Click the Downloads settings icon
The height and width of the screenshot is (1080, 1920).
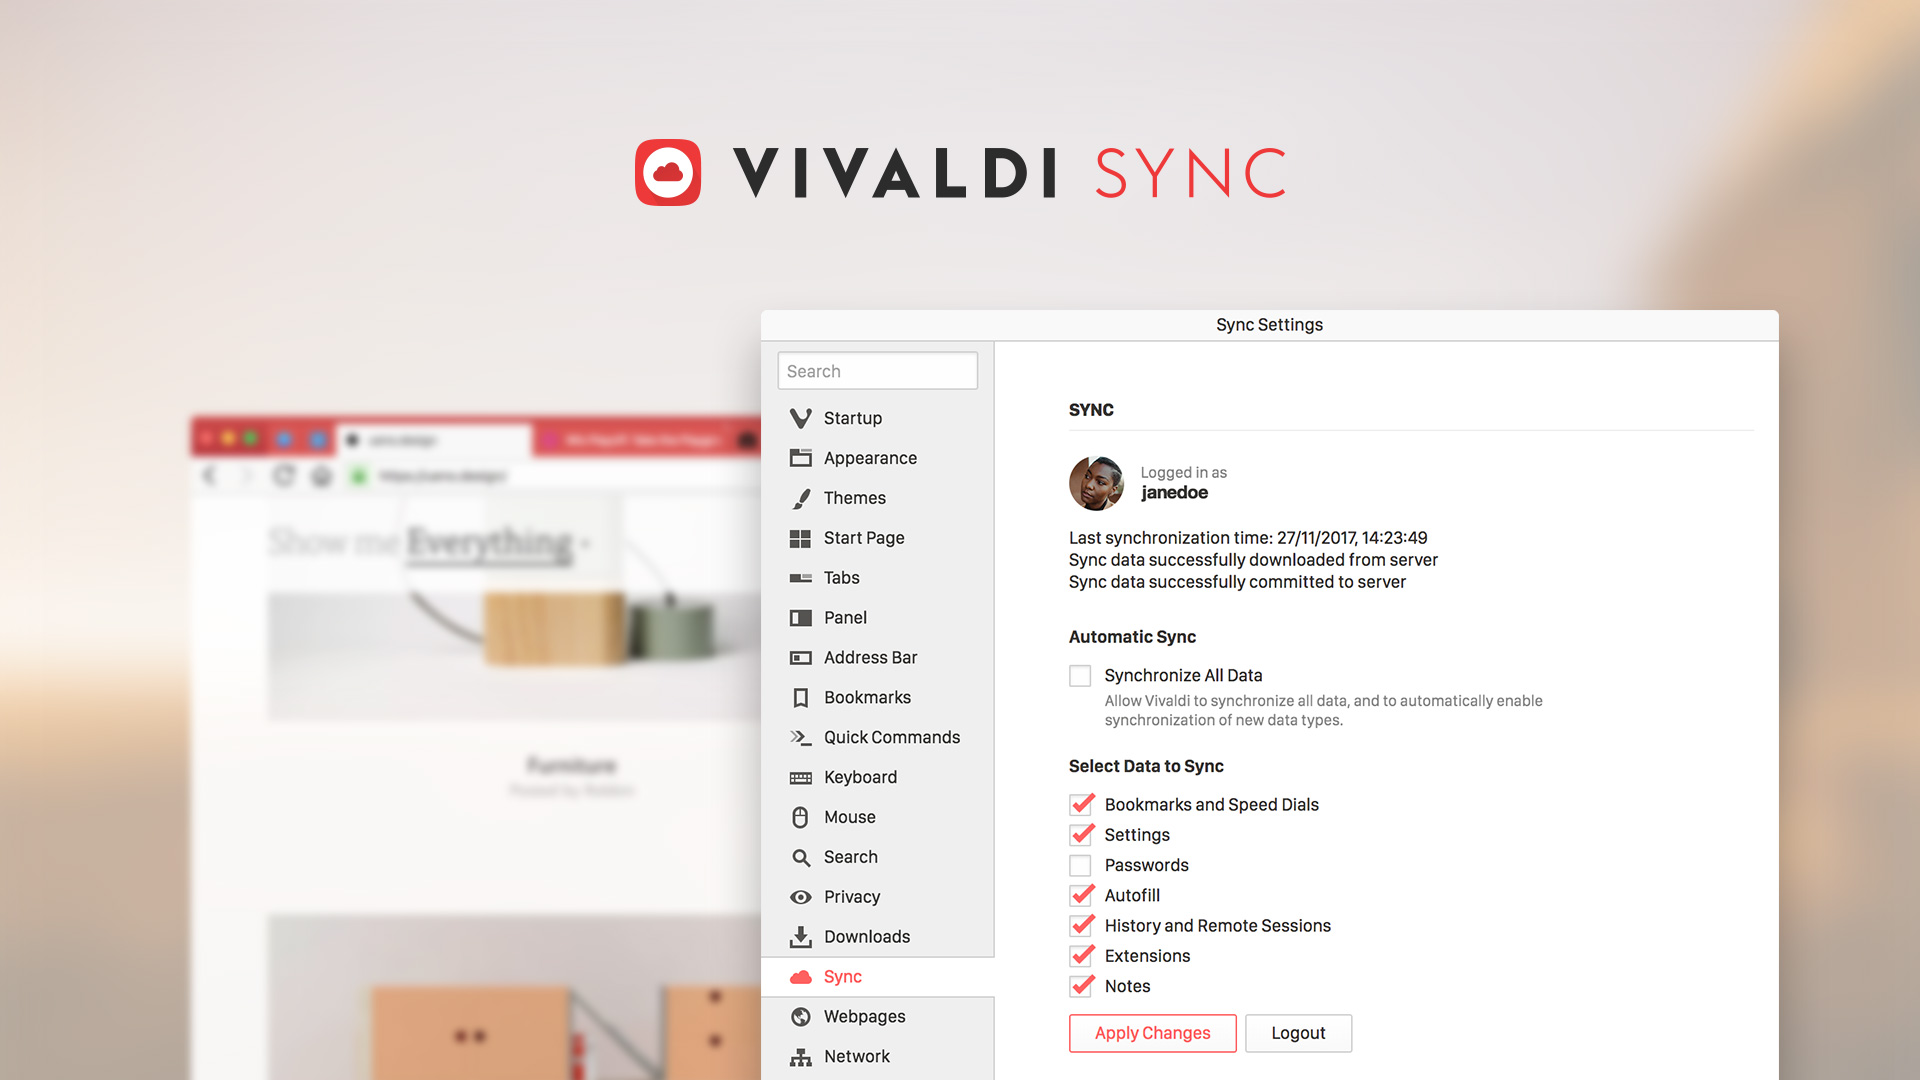point(800,936)
